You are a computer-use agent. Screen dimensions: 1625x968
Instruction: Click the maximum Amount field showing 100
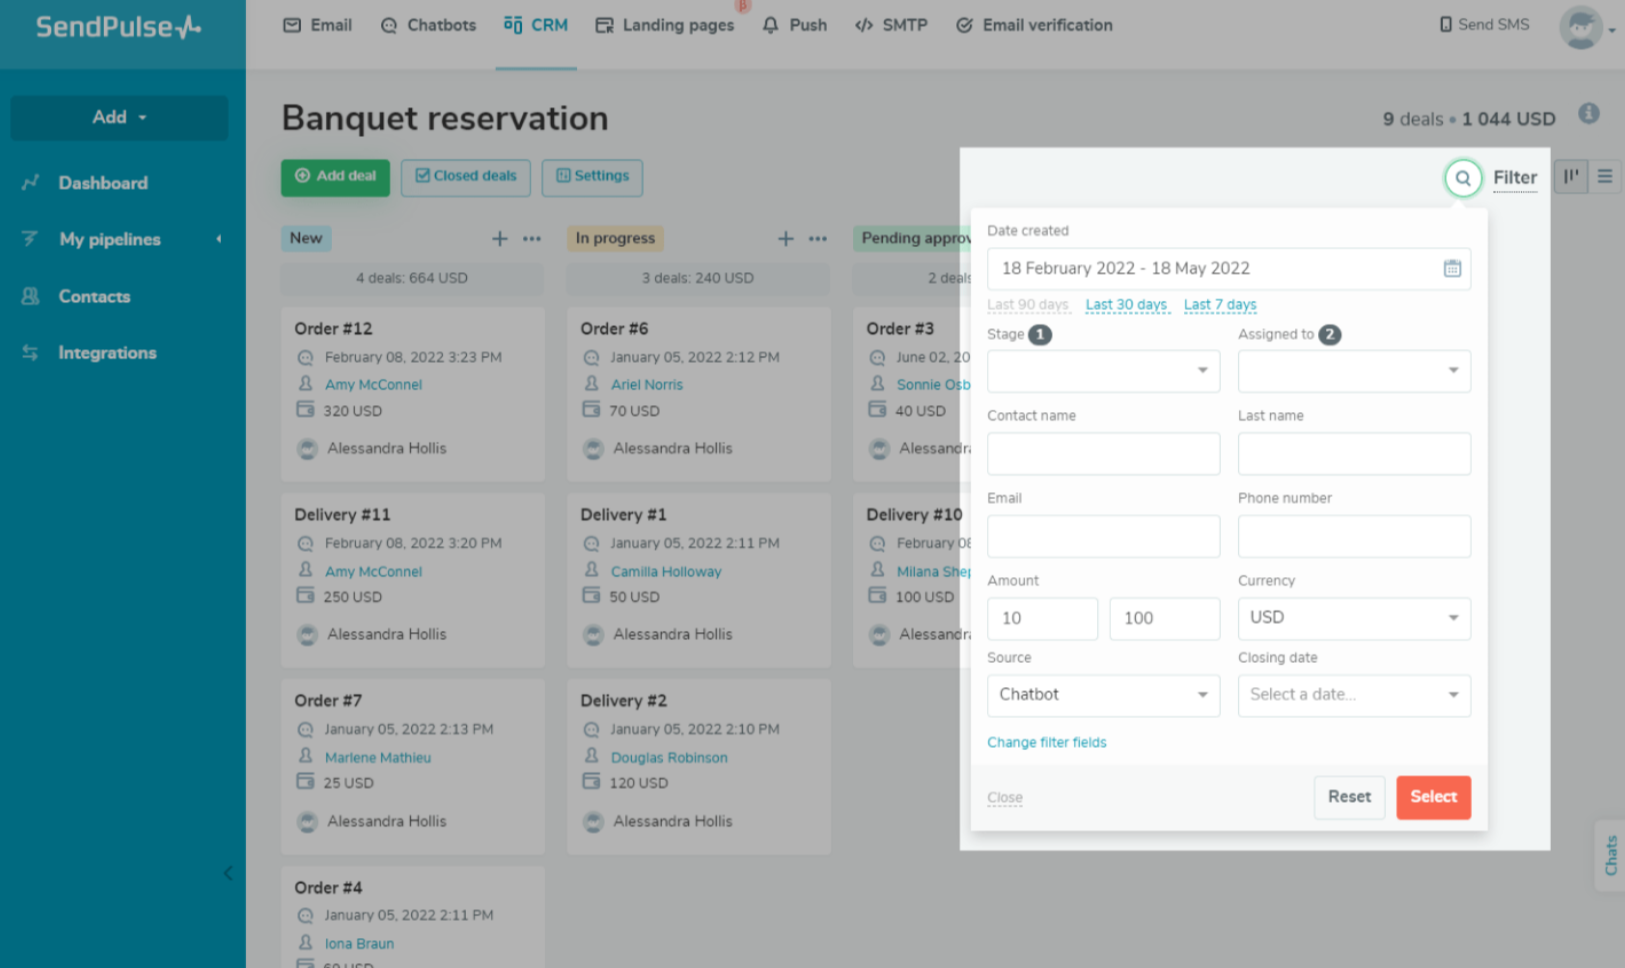tap(1164, 618)
